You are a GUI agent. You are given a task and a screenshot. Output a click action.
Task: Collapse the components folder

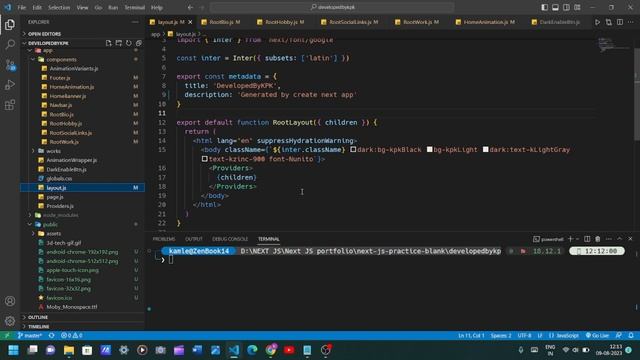click(x=61, y=60)
